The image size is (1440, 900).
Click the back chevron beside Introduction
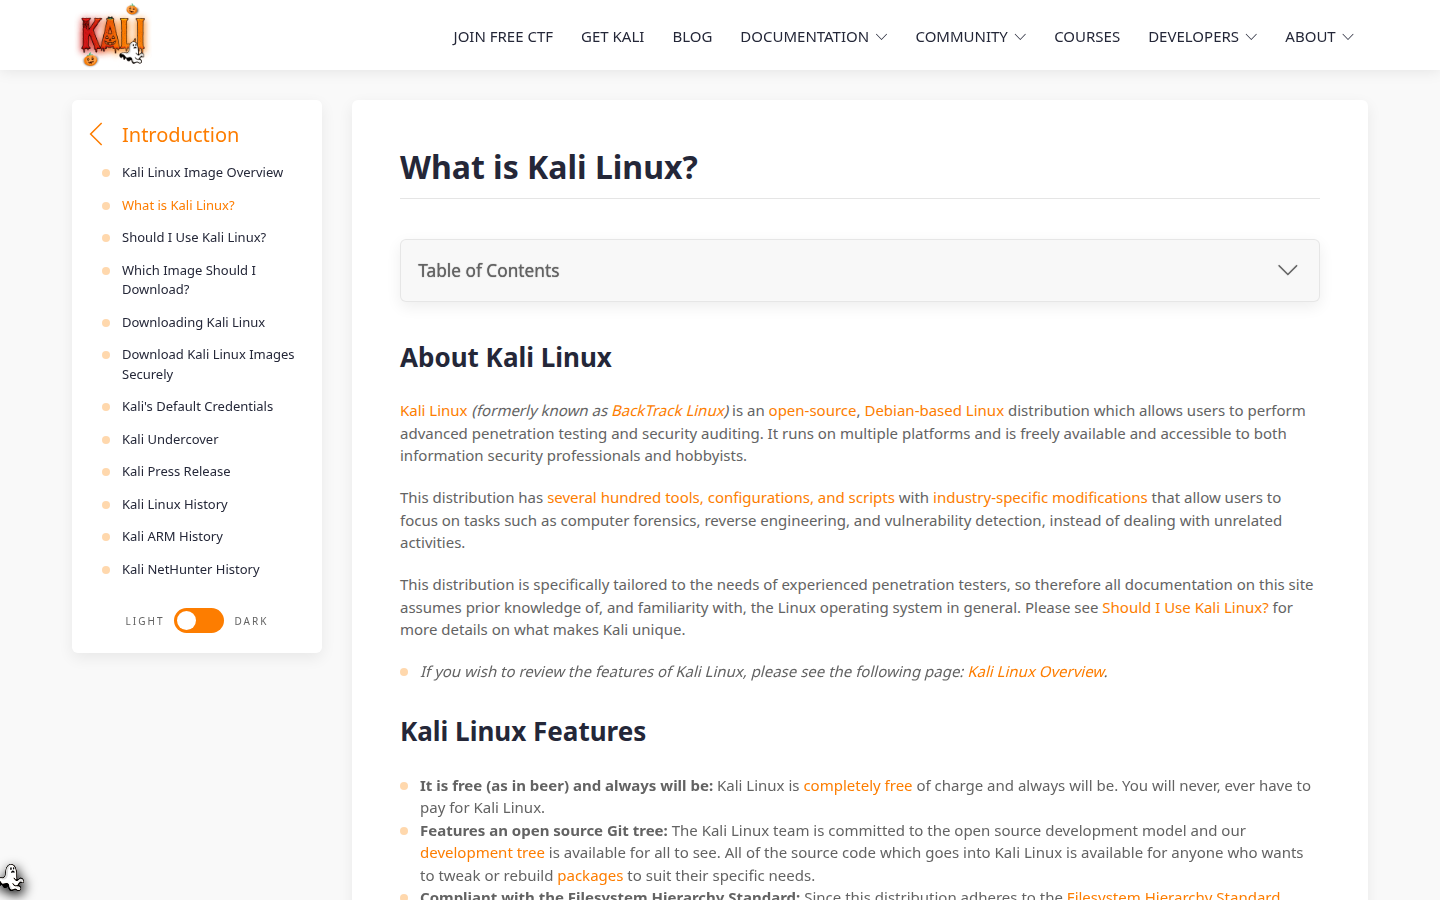click(x=96, y=134)
